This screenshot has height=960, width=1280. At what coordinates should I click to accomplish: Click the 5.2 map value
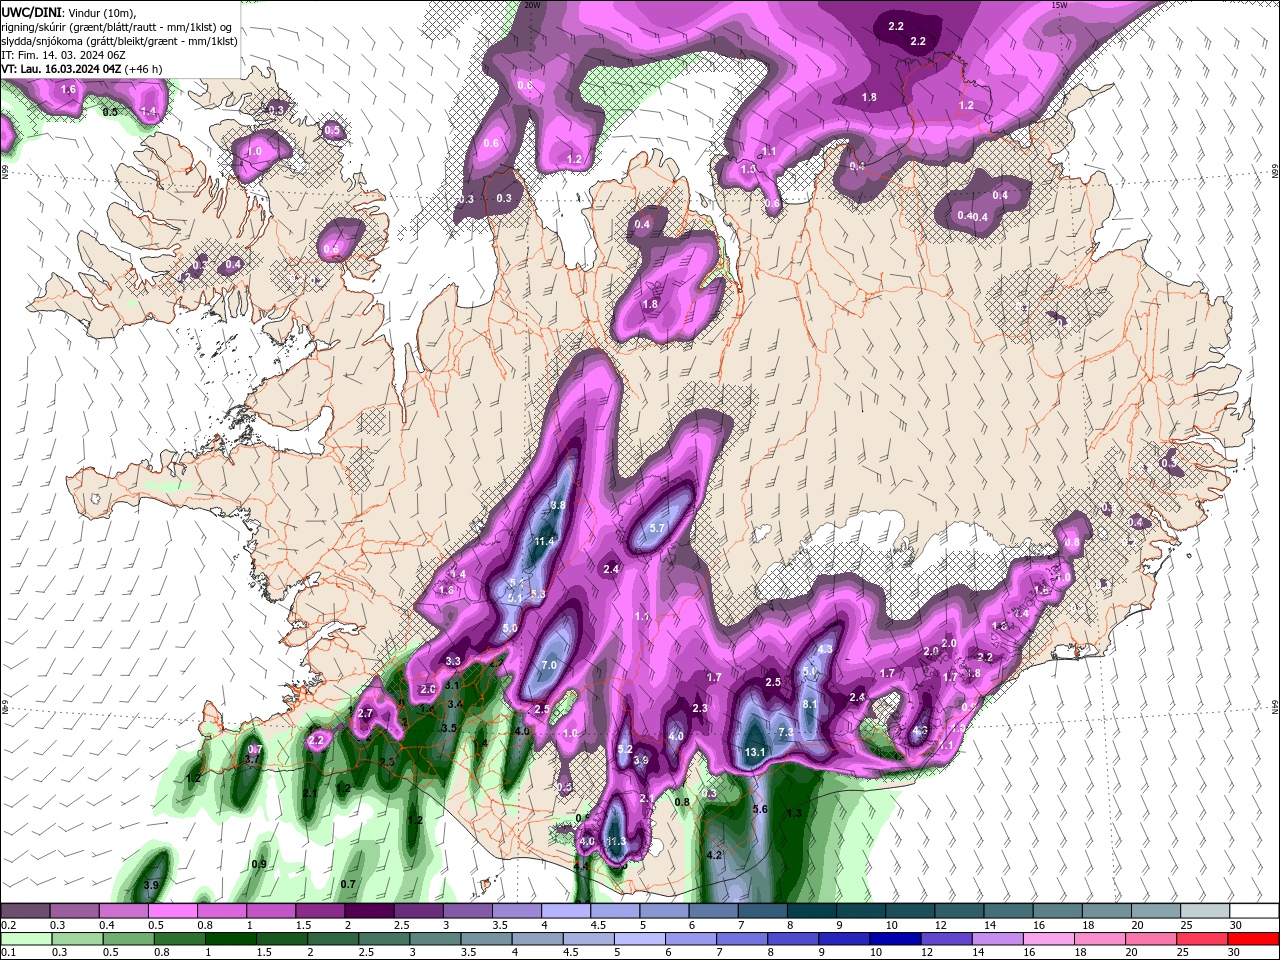coord(625,749)
